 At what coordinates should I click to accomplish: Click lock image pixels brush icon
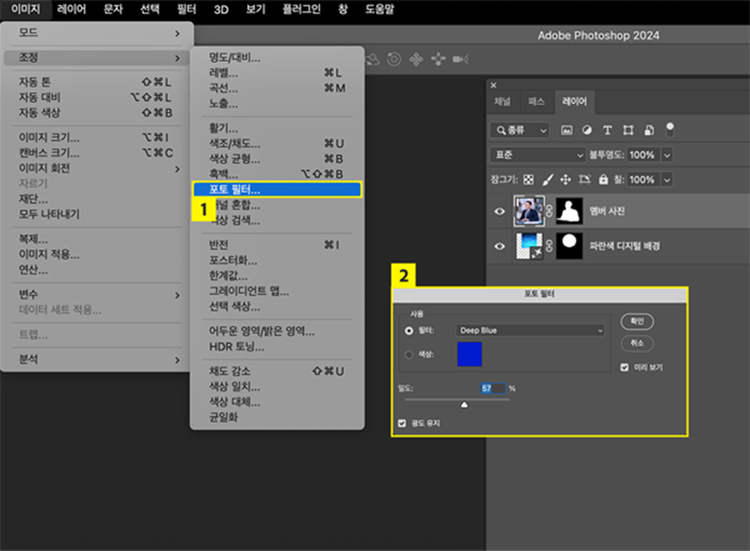tap(547, 180)
